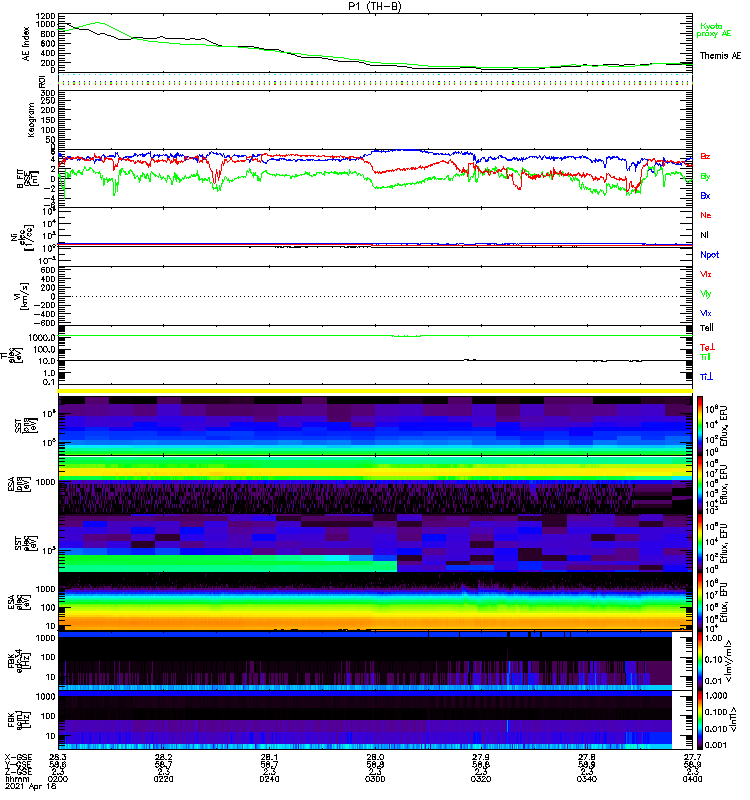Select the red Te perpendicular legend label
The height and width of the screenshot is (800, 750).
point(707,347)
